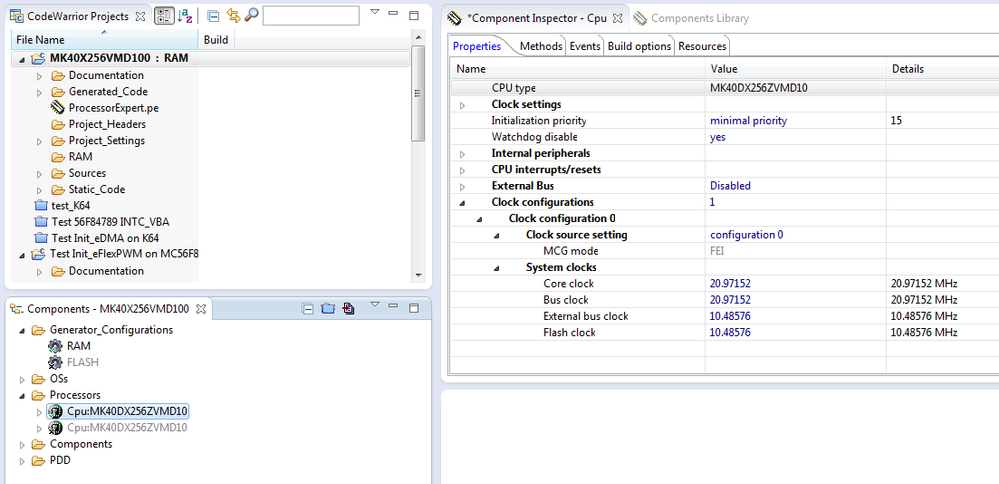Expand the Components folder in Components view
The image size is (999, 484).
pos(22,445)
